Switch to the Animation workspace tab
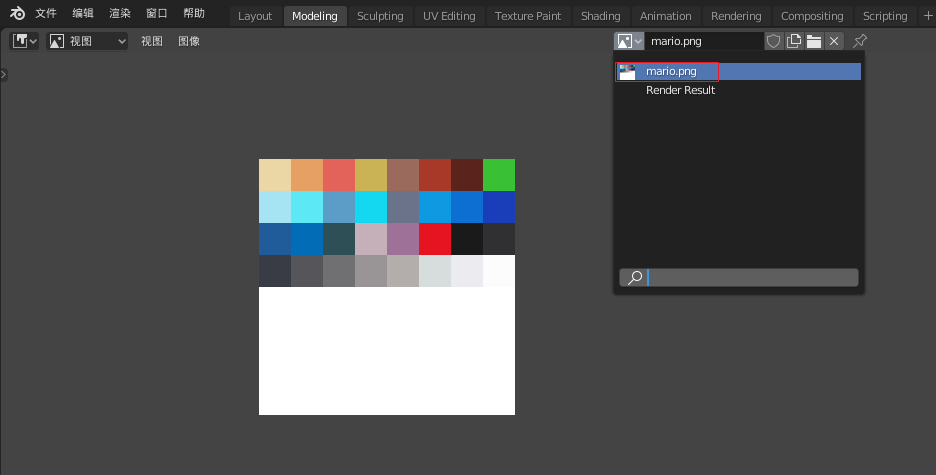Viewport: 936px width, 475px height. [666, 16]
